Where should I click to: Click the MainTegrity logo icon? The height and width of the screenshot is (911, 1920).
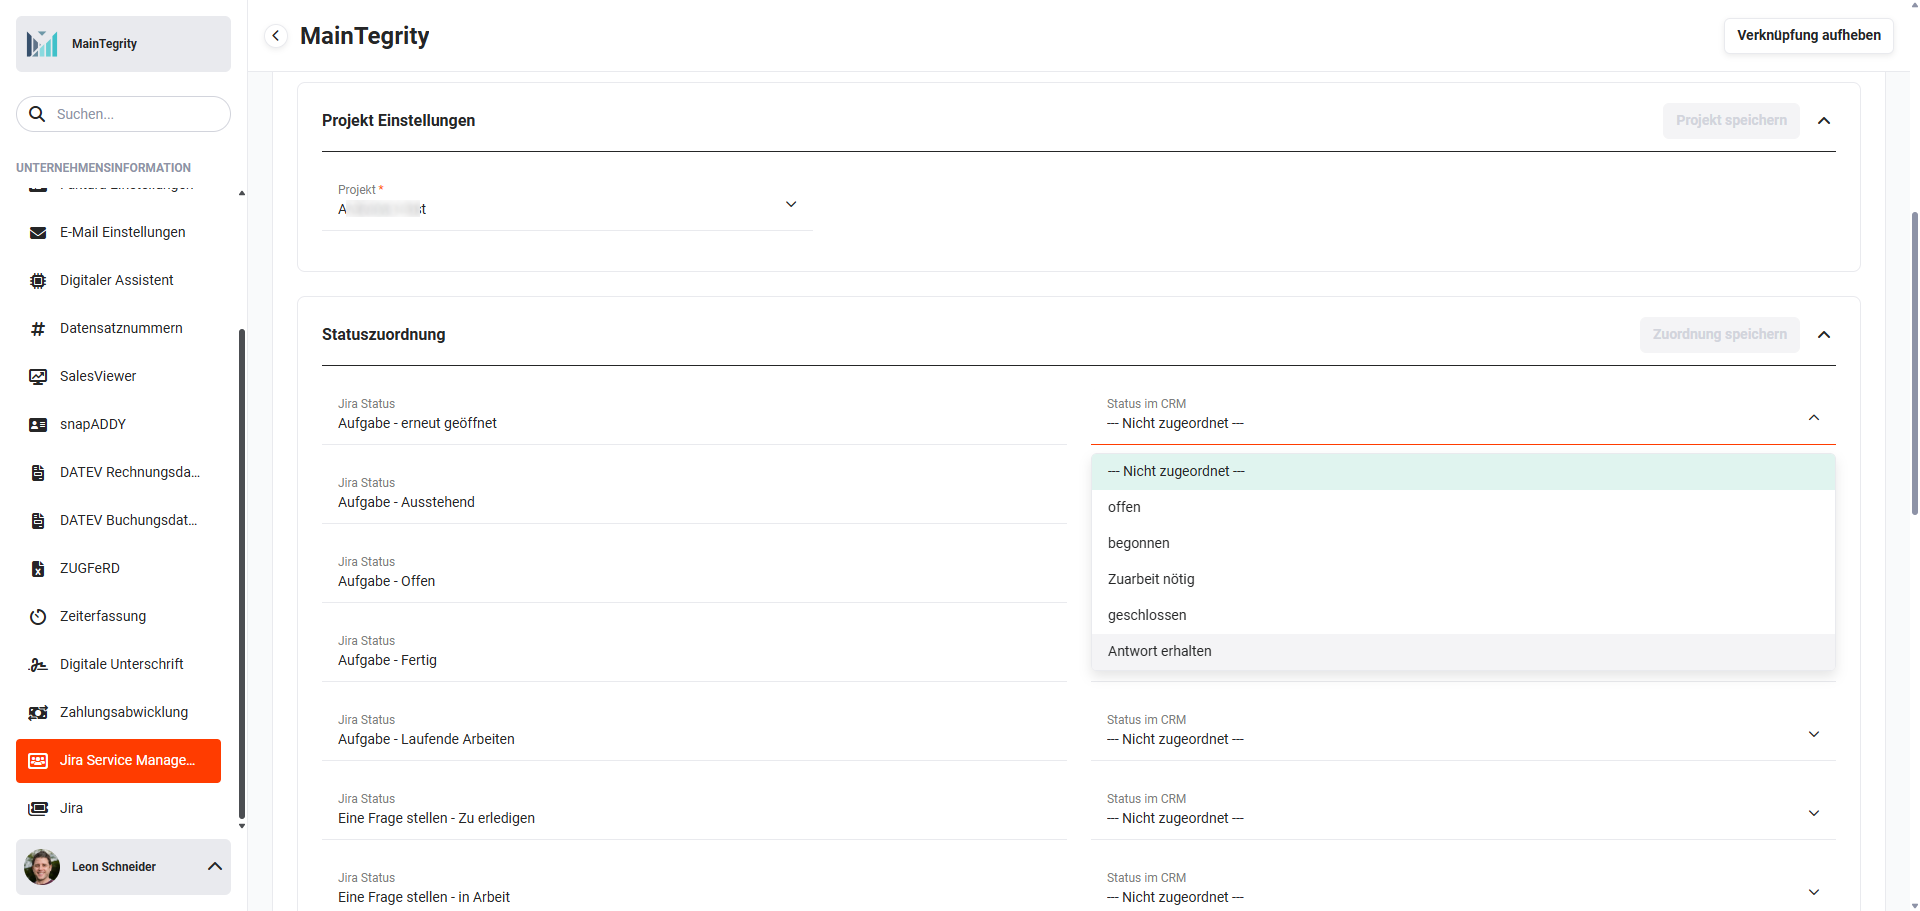42,44
